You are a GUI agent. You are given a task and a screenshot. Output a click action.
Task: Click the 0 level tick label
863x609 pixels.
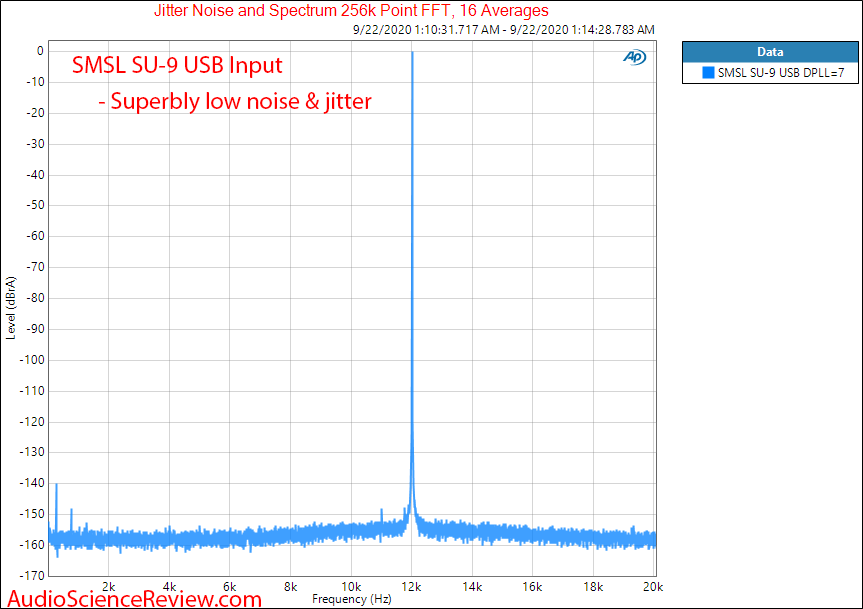(40, 51)
